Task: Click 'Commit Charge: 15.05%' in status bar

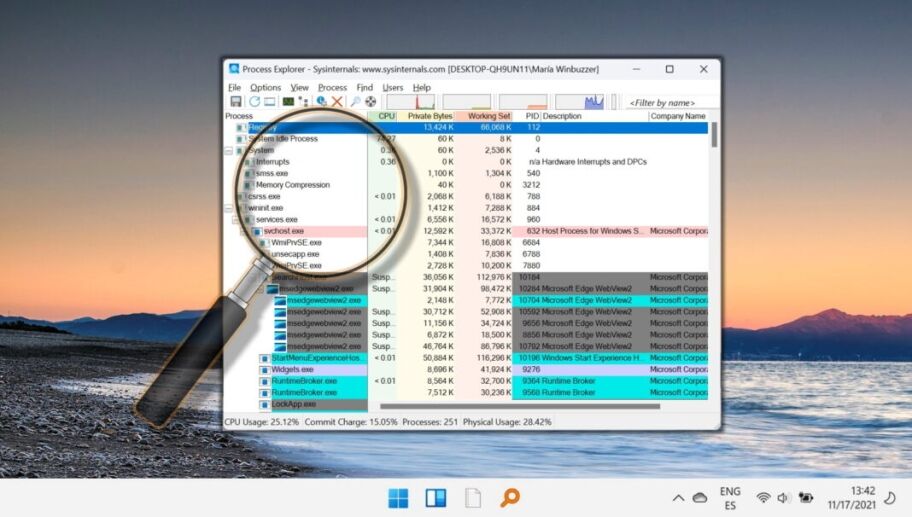Action: (x=351, y=422)
